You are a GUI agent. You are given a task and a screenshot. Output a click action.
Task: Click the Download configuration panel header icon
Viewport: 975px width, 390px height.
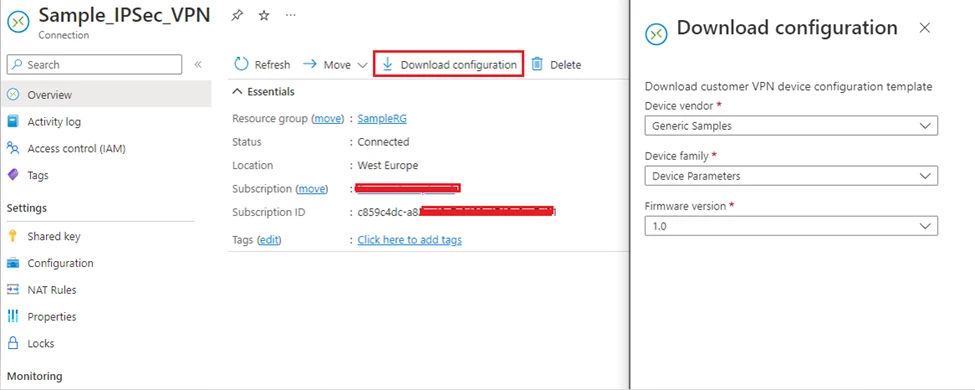click(657, 33)
